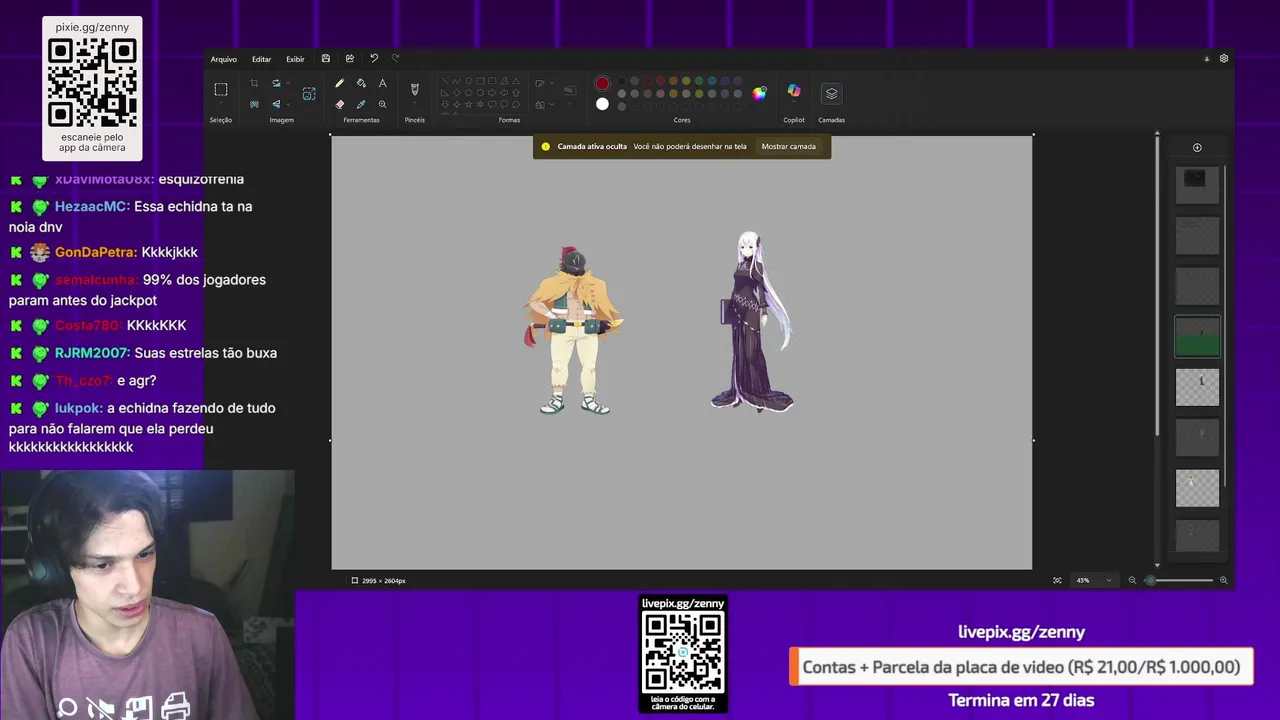Click the rotate image icon

tap(276, 83)
